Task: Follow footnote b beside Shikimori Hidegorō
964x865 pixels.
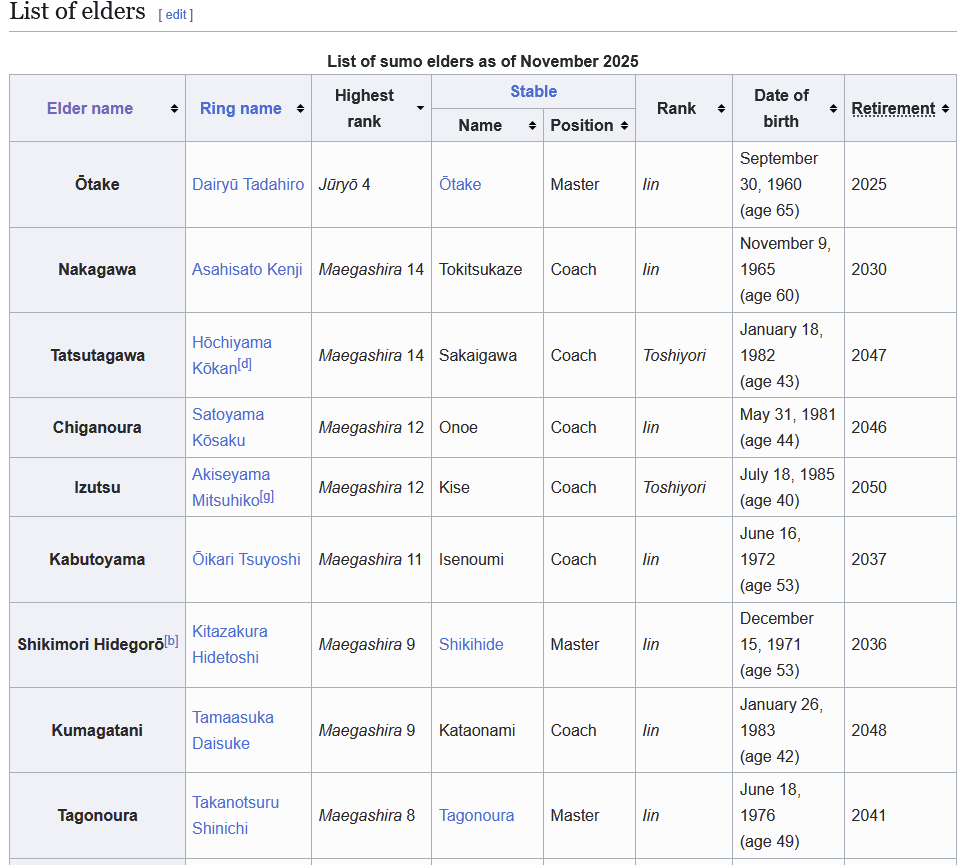Action: pos(171,640)
